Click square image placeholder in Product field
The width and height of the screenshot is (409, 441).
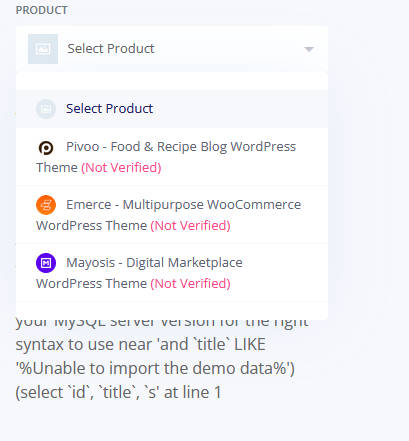43,49
